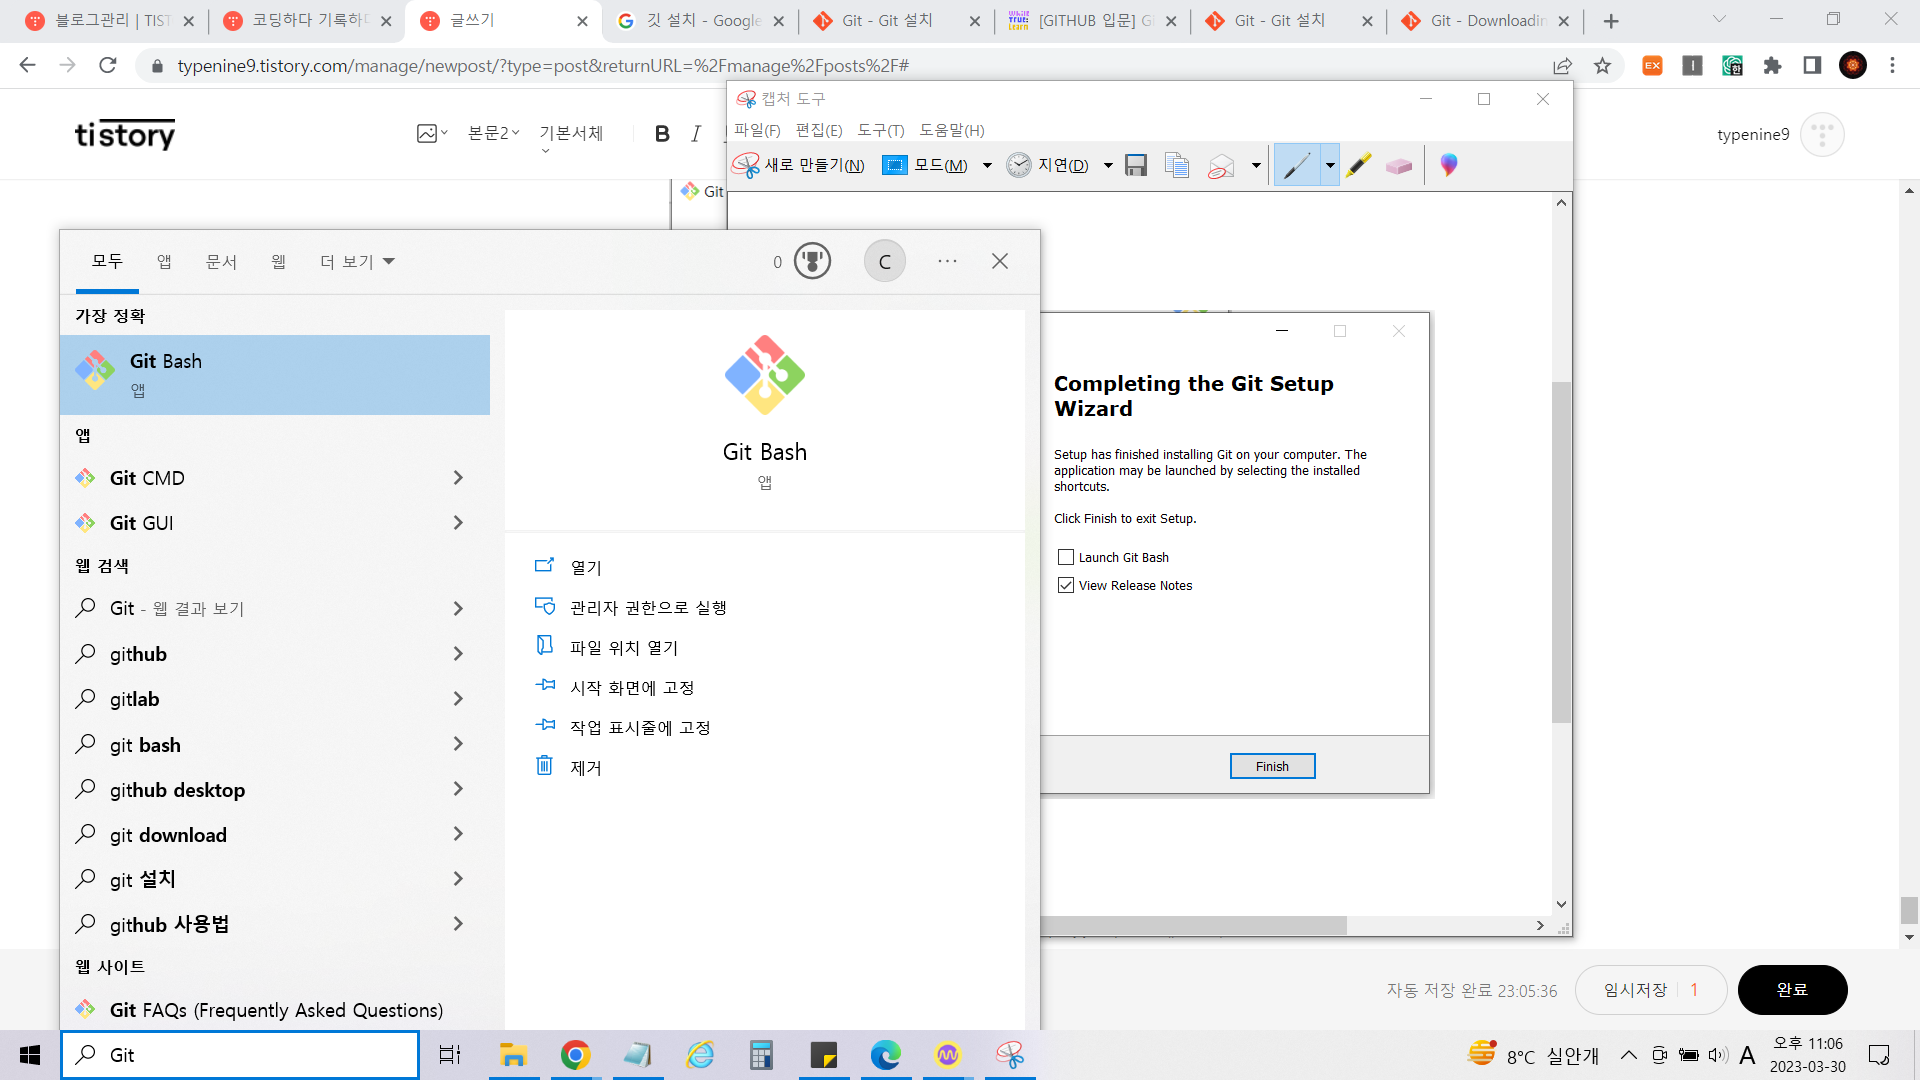Open the 편집(E) menu in Snipping Tool
The width and height of the screenshot is (1920, 1080).
coord(819,130)
